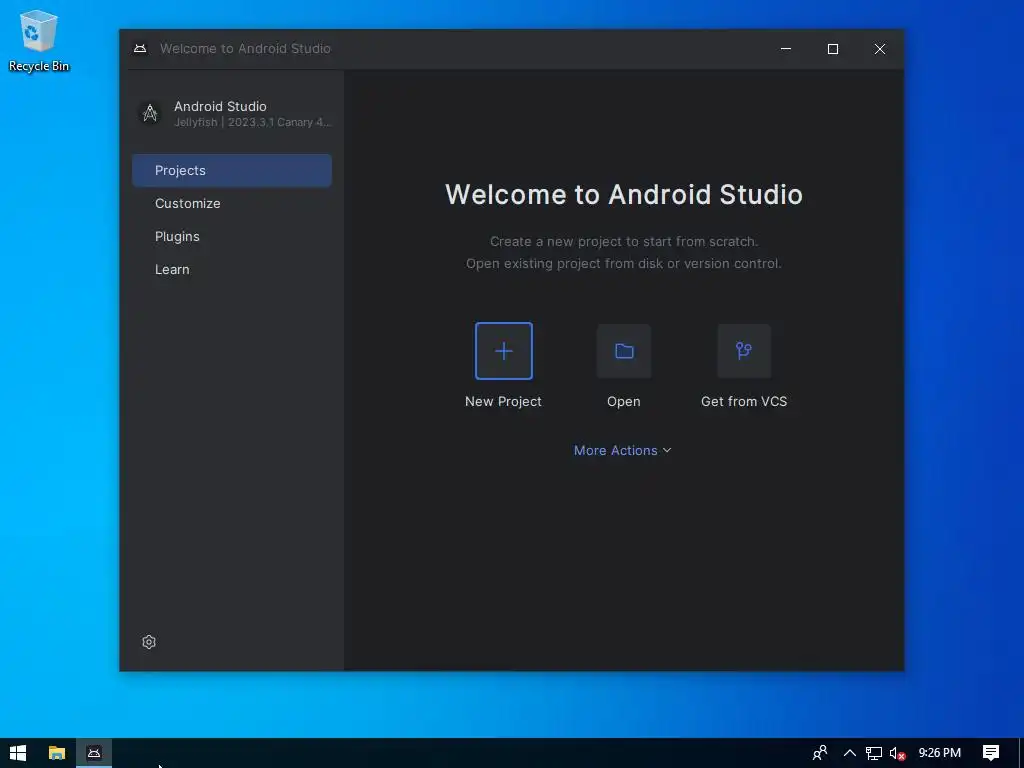The height and width of the screenshot is (768, 1024).
Task: Show hidden tray icons with the chevron
Action: pyautogui.click(x=850, y=753)
